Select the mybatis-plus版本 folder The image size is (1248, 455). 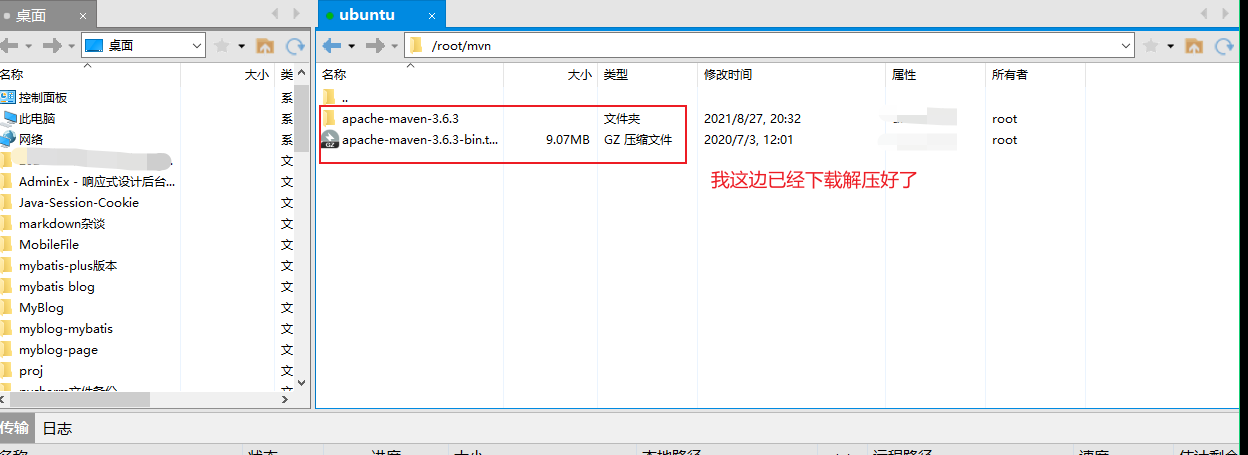68,265
